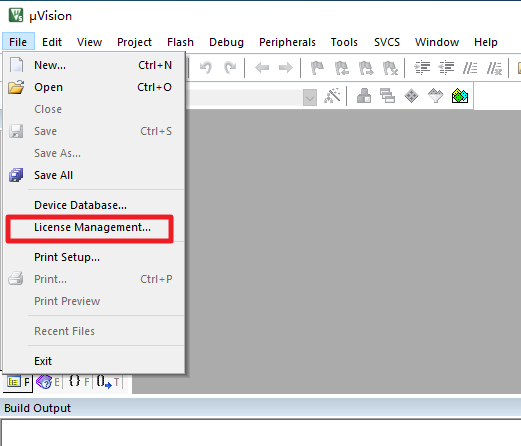Choose Exit from File menu
The height and width of the screenshot is (446, 521).
coord(94,361)
